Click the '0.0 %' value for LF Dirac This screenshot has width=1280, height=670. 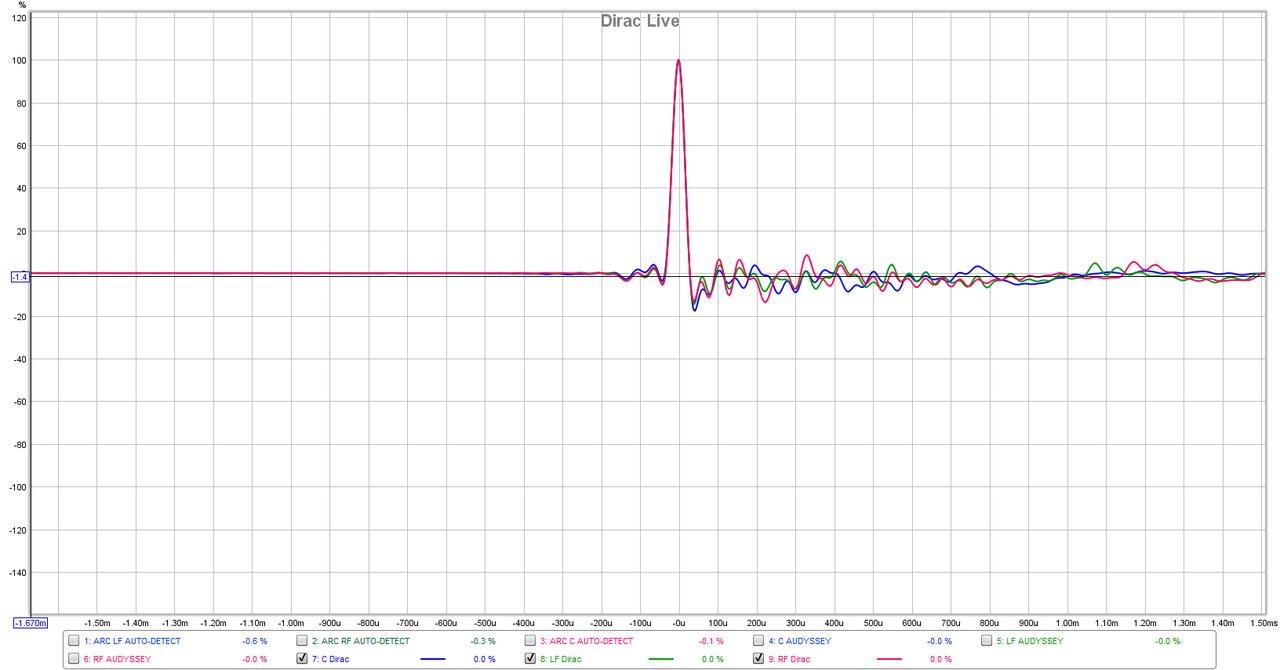[x=712, y=659]
